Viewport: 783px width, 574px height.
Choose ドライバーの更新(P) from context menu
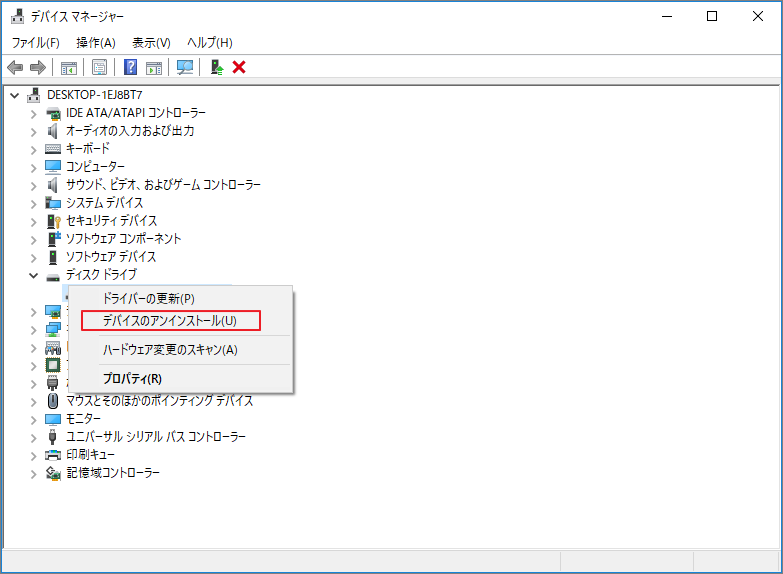149,298
